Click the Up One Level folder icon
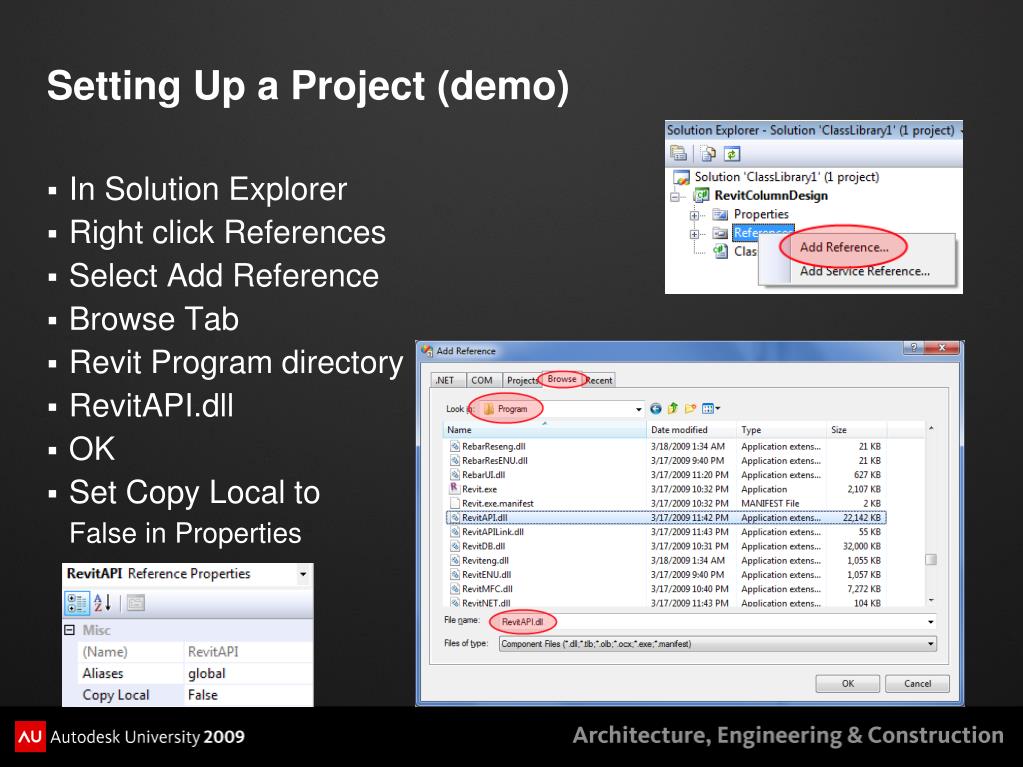Viewport: 1023px width, 767px height. point(673,408)
